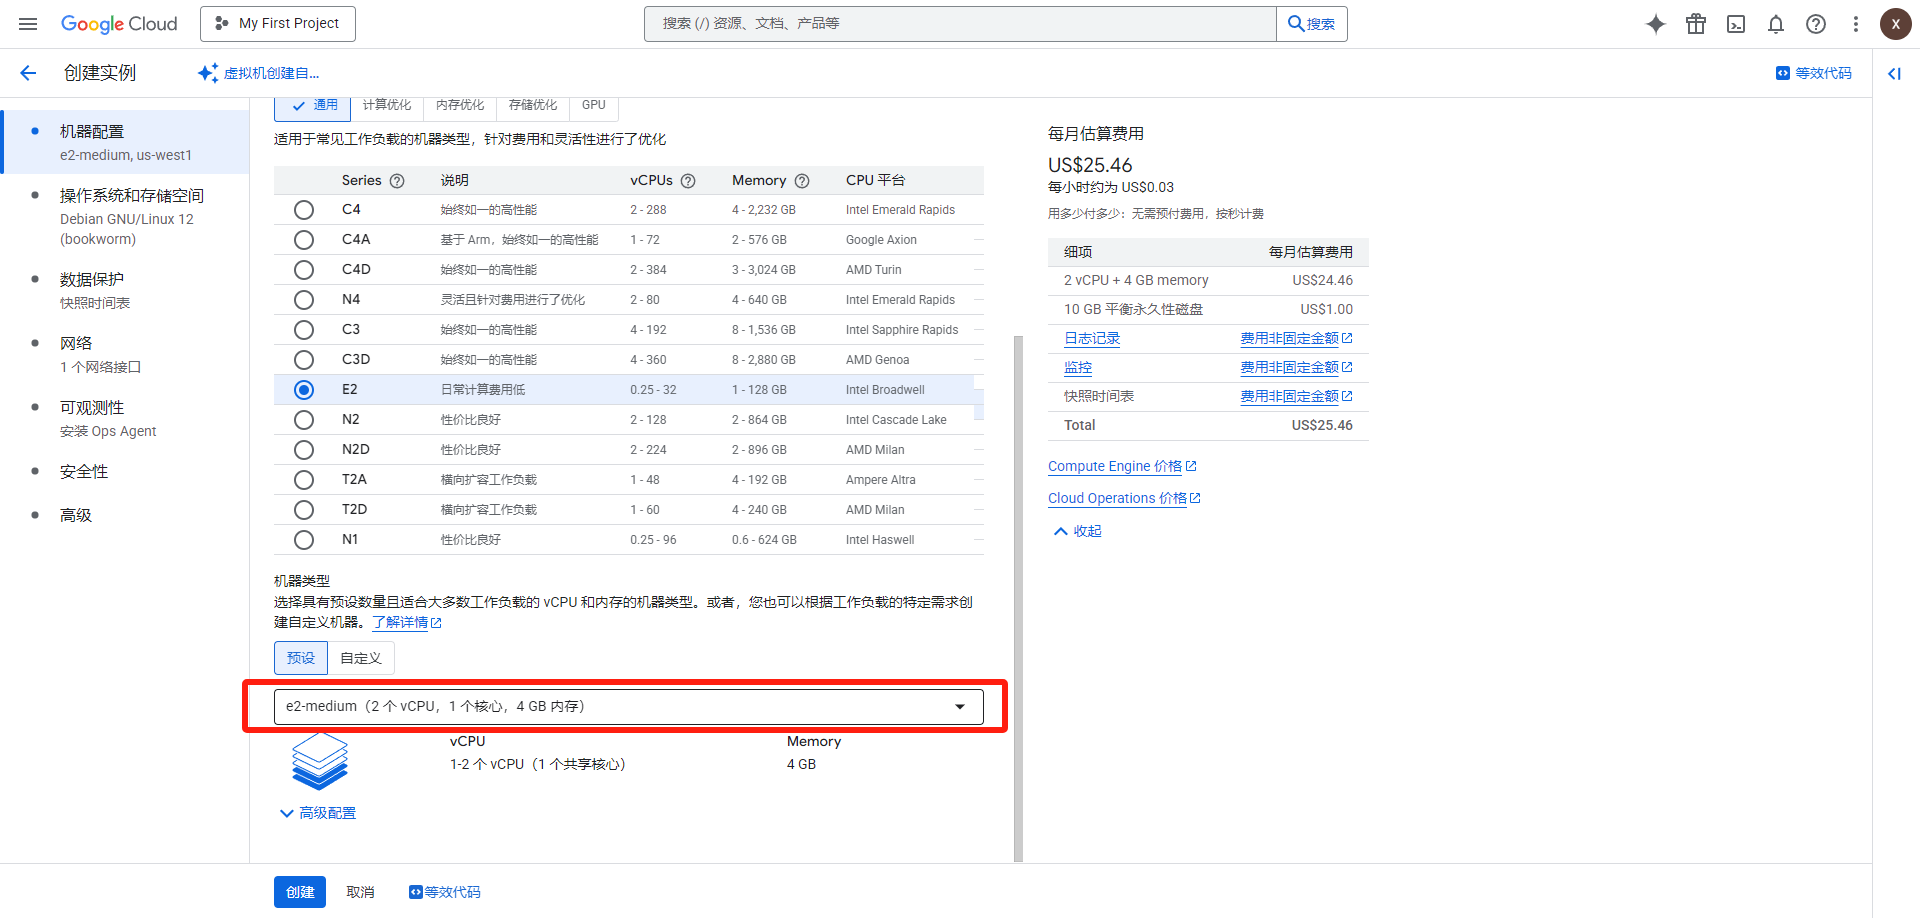The height and width of the screenshot is (918, 1920).
Task: Expand 高级配置 section
Action: coord(318,813)
